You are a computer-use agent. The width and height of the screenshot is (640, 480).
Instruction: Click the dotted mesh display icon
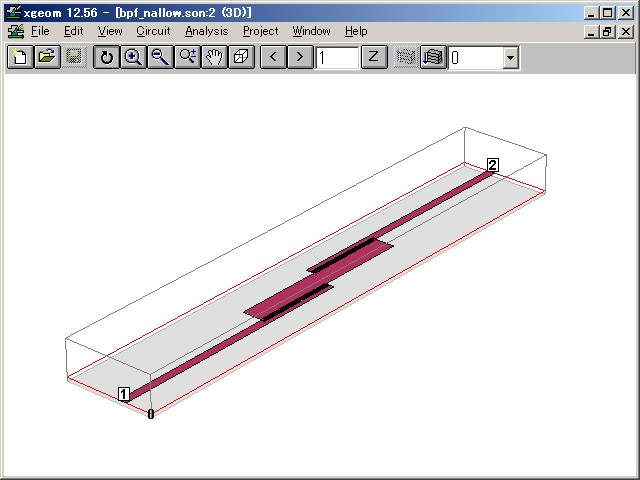point(406,57)
